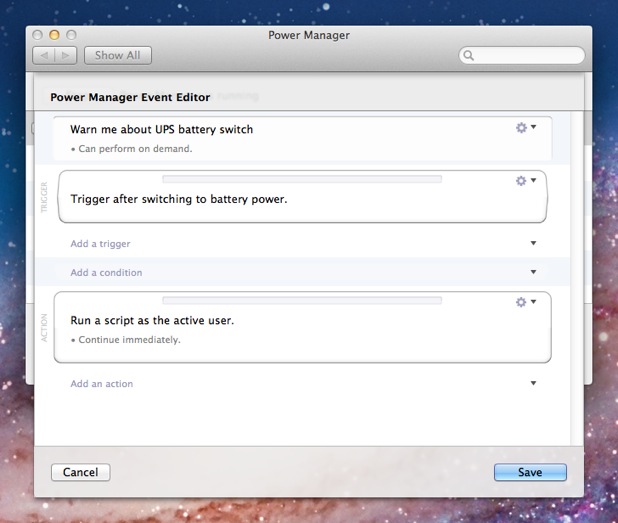Cancel the event editor

(x=80, y=472)
